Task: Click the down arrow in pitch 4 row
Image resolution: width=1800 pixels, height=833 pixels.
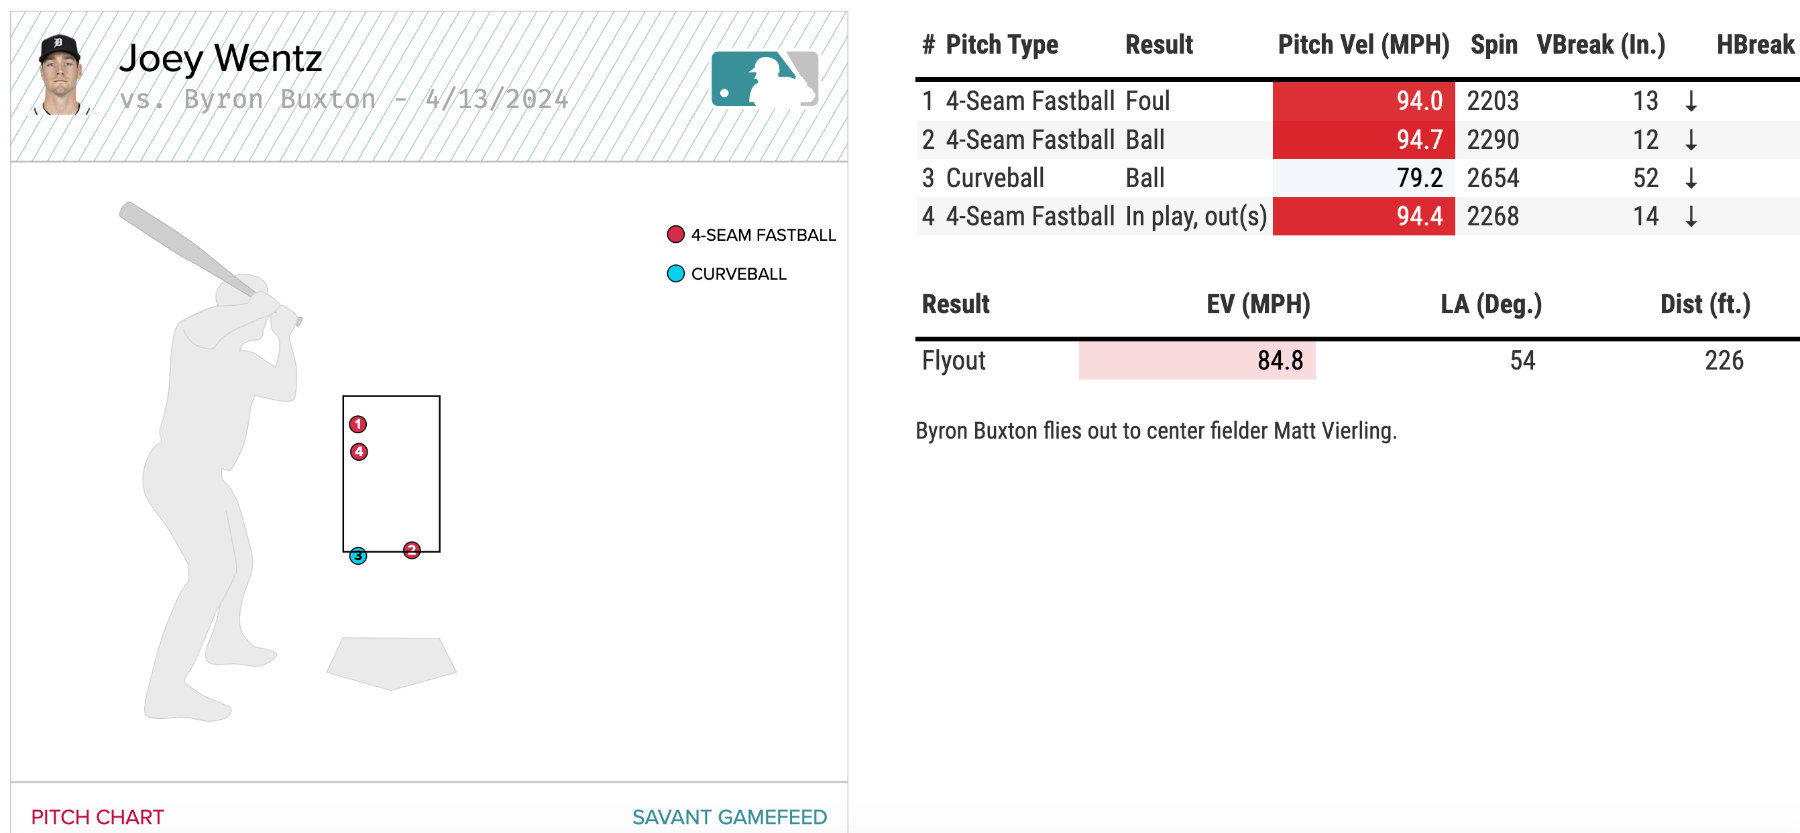Action: (1691, 216)
